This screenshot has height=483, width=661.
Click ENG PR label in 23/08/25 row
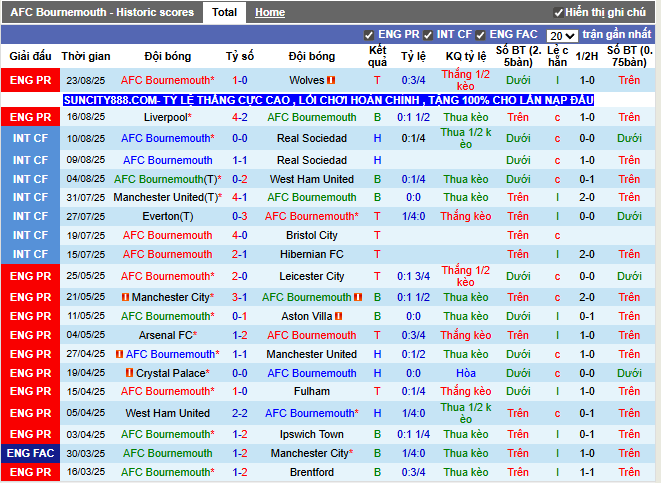[x=30, y=80]
